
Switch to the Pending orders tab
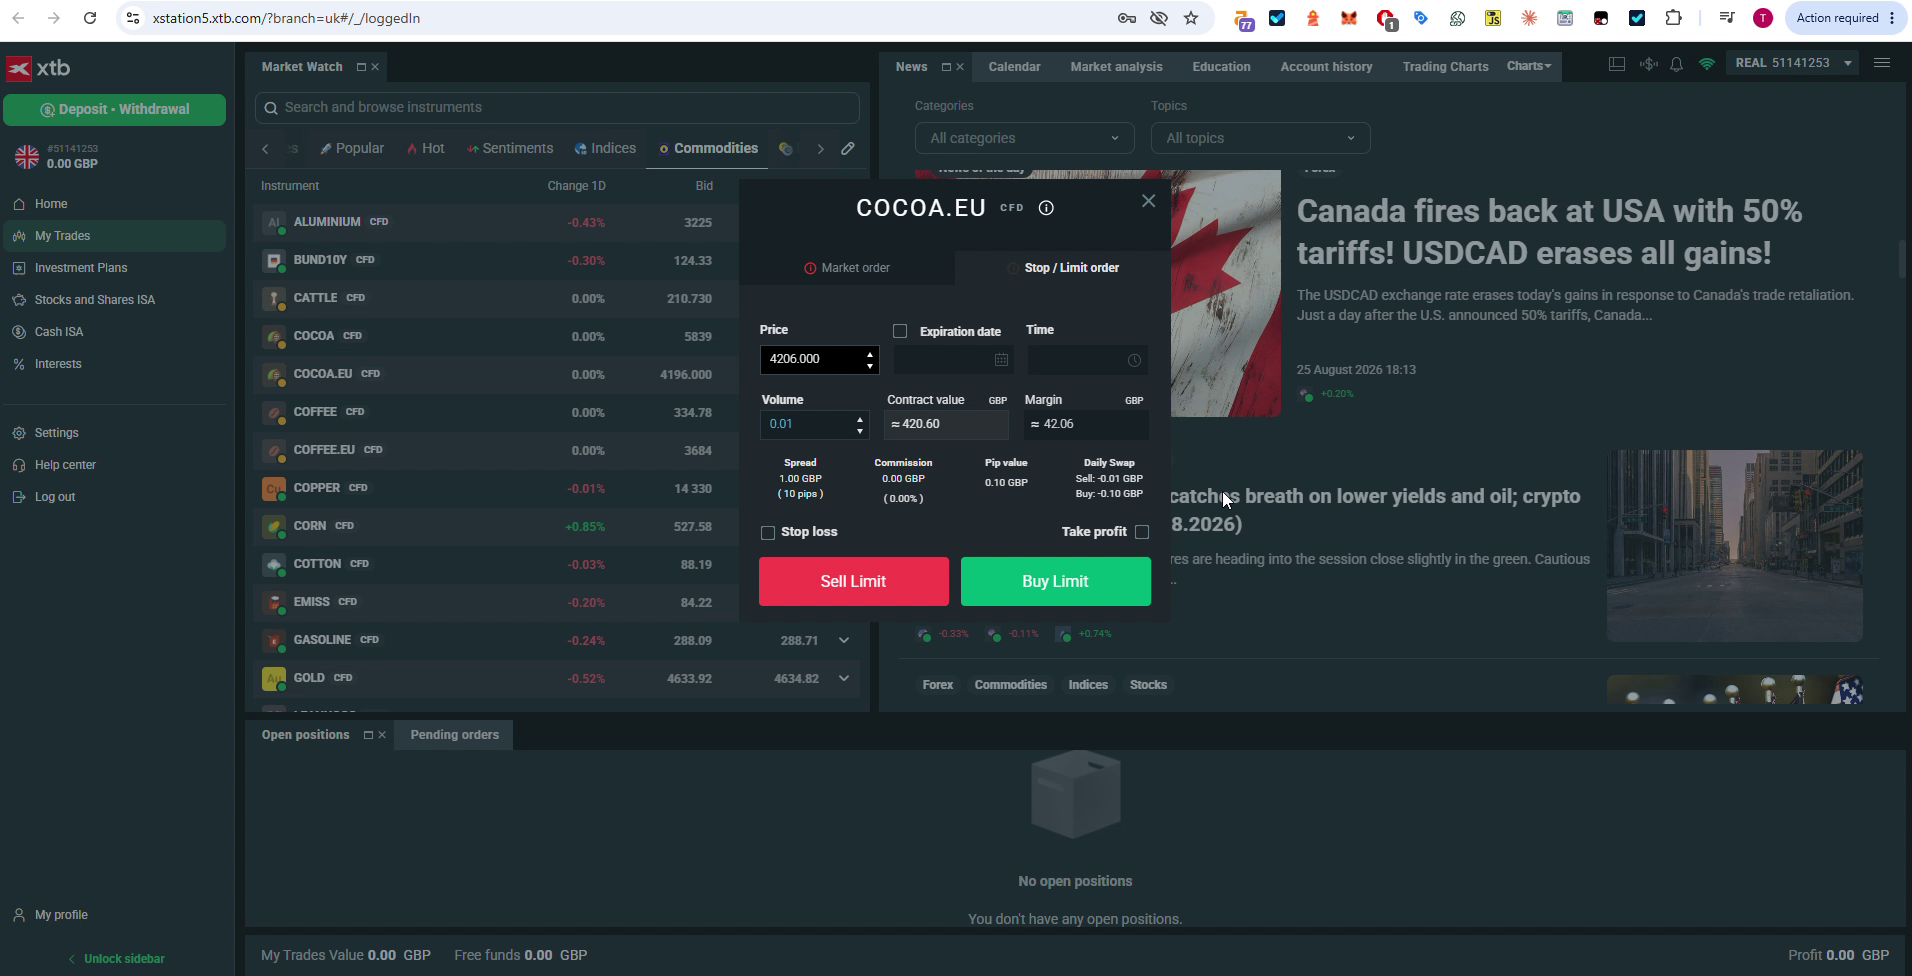454,735
